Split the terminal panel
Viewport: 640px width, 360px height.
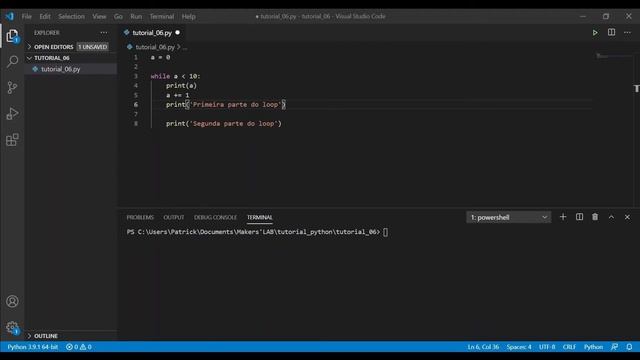click(579, 217)
